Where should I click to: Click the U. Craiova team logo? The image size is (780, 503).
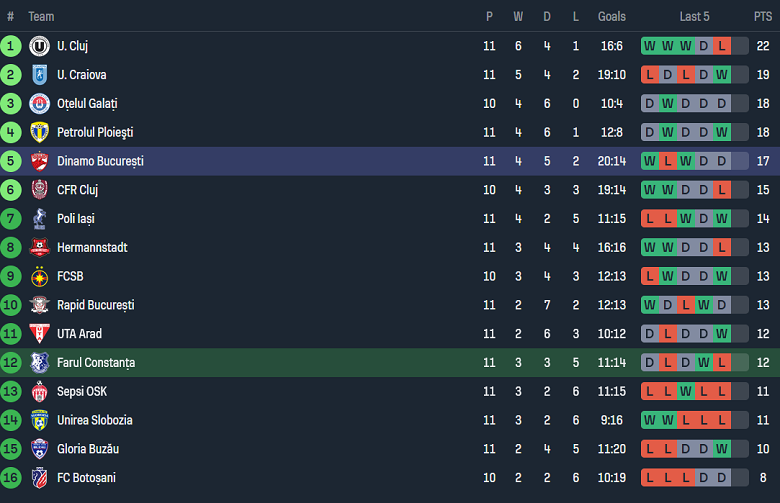click(x=40, y=75)
